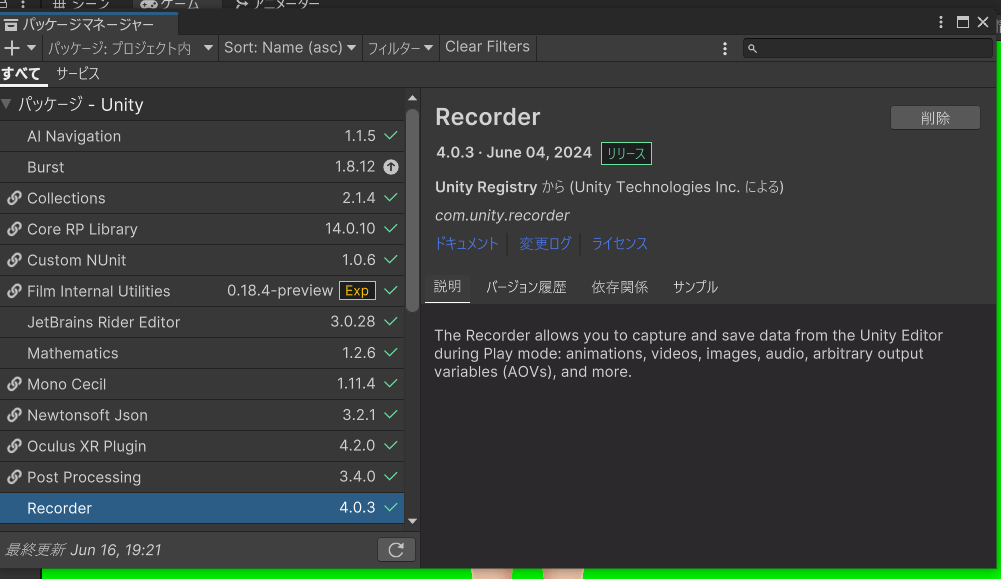Click the search magnifier icon

pyautogui.click(x=752, y=49)
